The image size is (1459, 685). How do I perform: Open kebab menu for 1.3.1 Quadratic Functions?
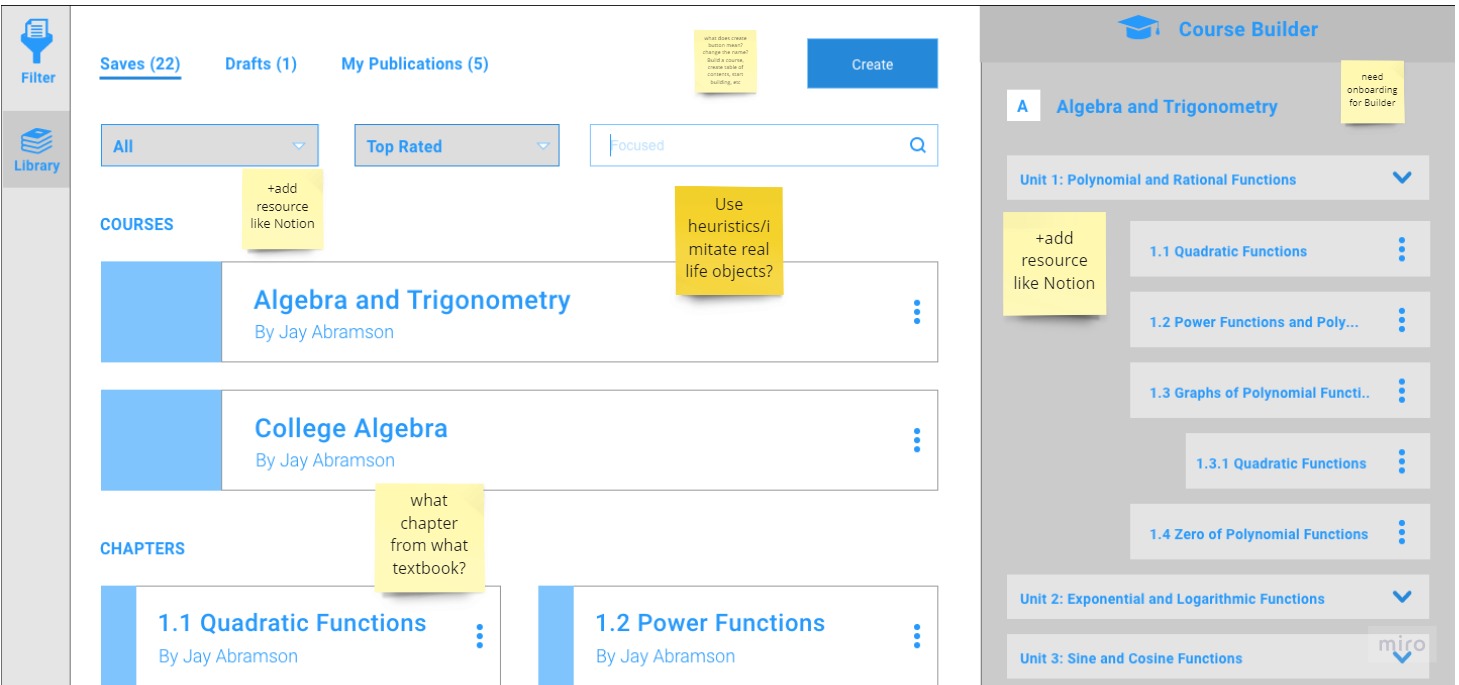pyautogui.click(x=1401, y=462)
